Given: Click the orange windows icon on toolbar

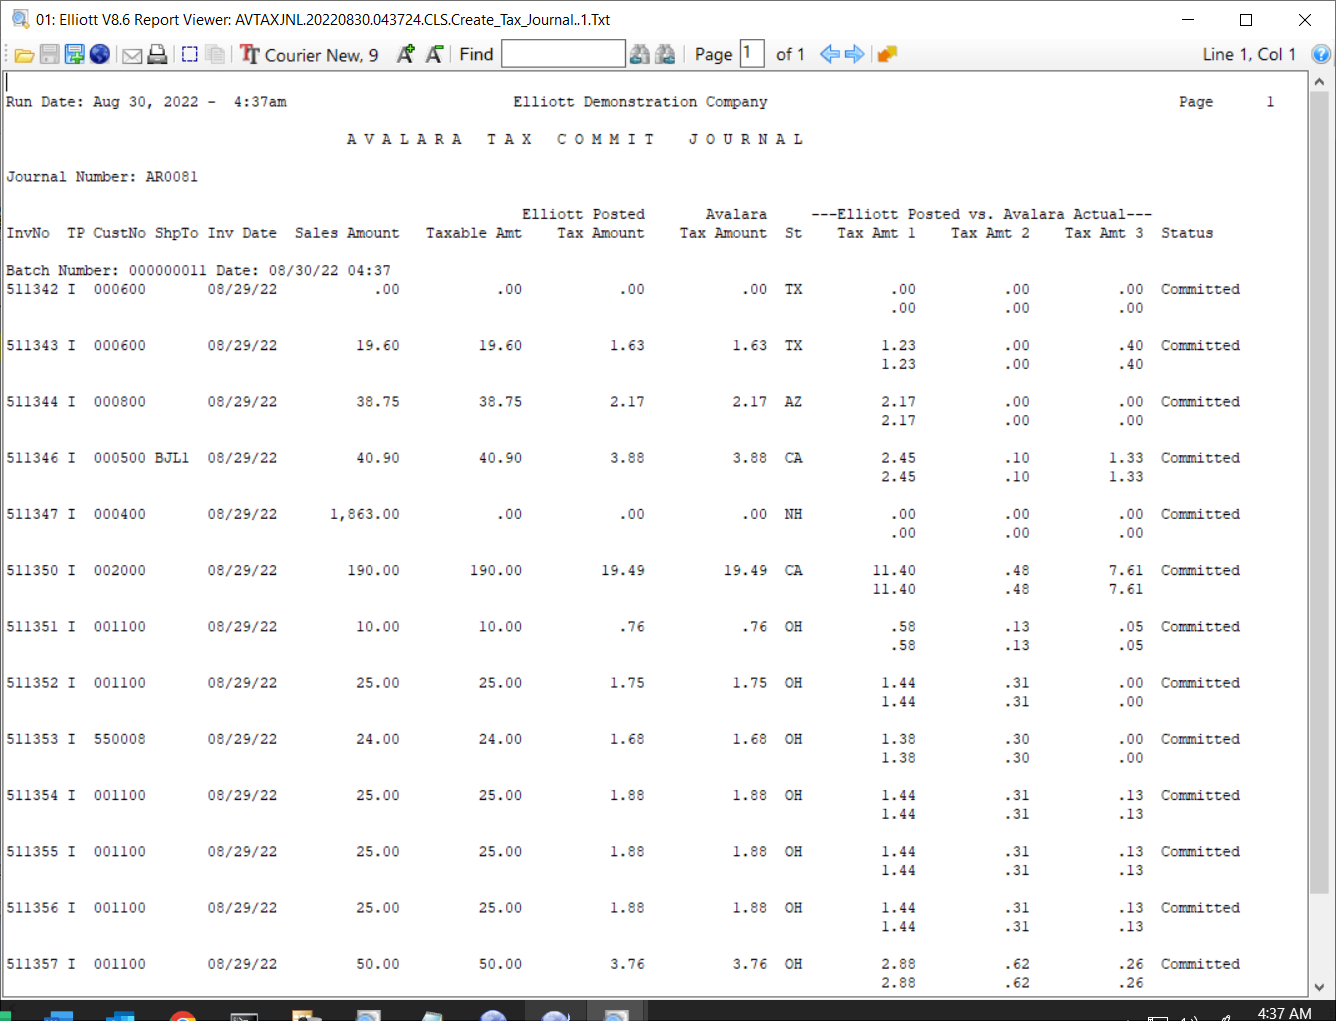Looking at the screenshot, I should click(887, 55).
